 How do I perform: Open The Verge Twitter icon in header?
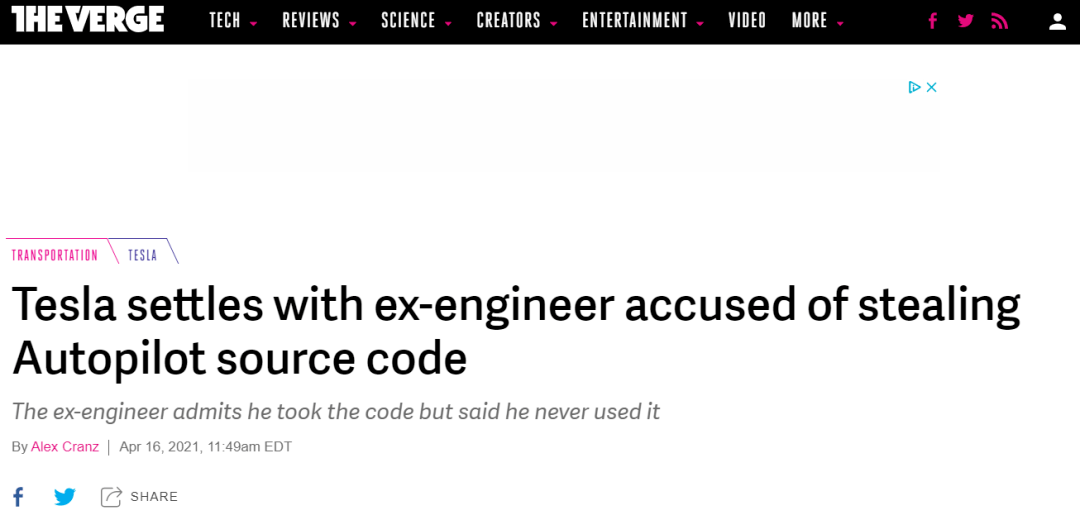tap(966, 21)
